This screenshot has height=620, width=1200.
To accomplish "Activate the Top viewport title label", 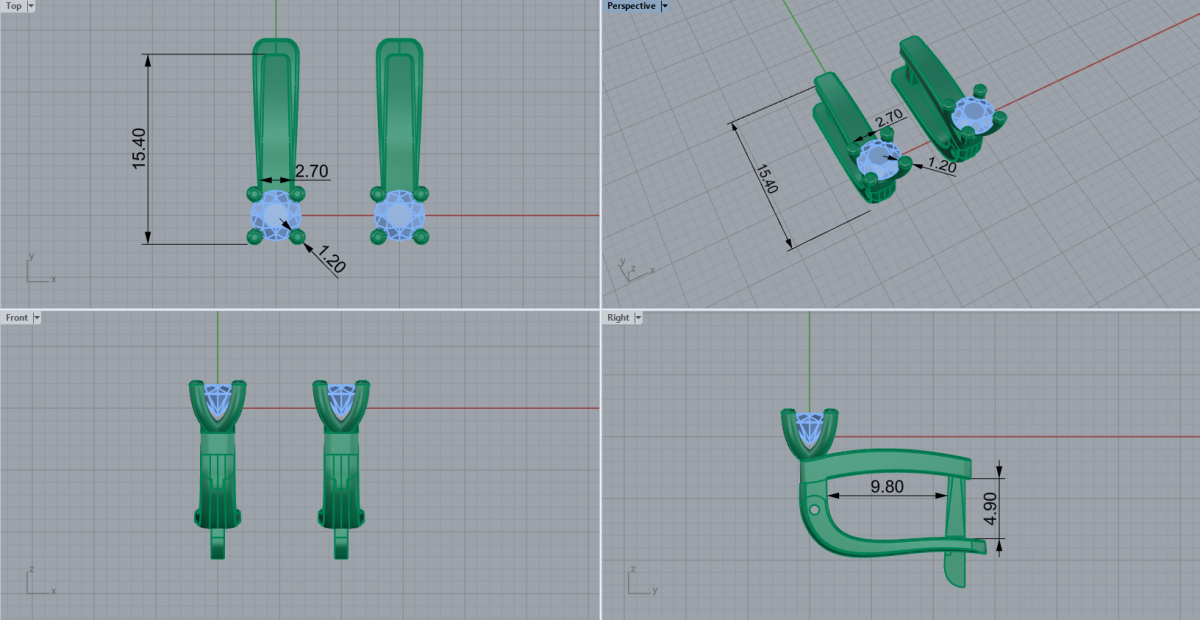I will (14, 6).
